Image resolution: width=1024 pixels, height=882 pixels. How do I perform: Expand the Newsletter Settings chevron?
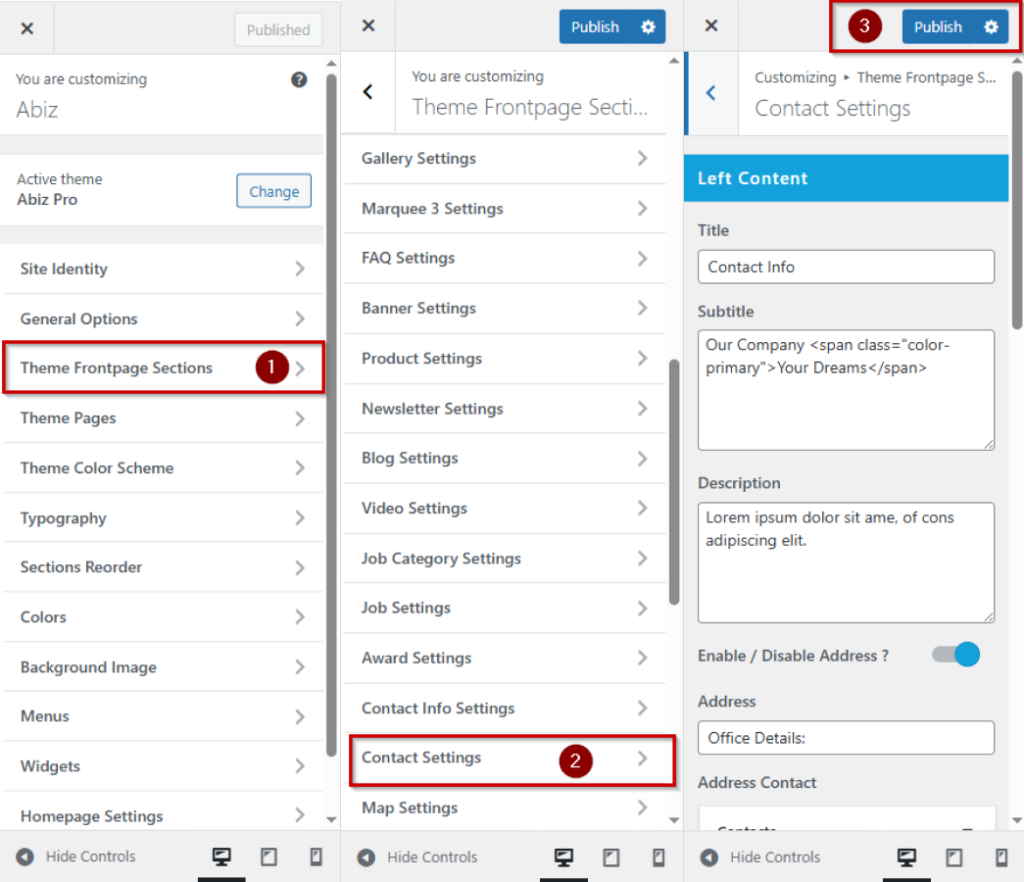pos(642,408)
